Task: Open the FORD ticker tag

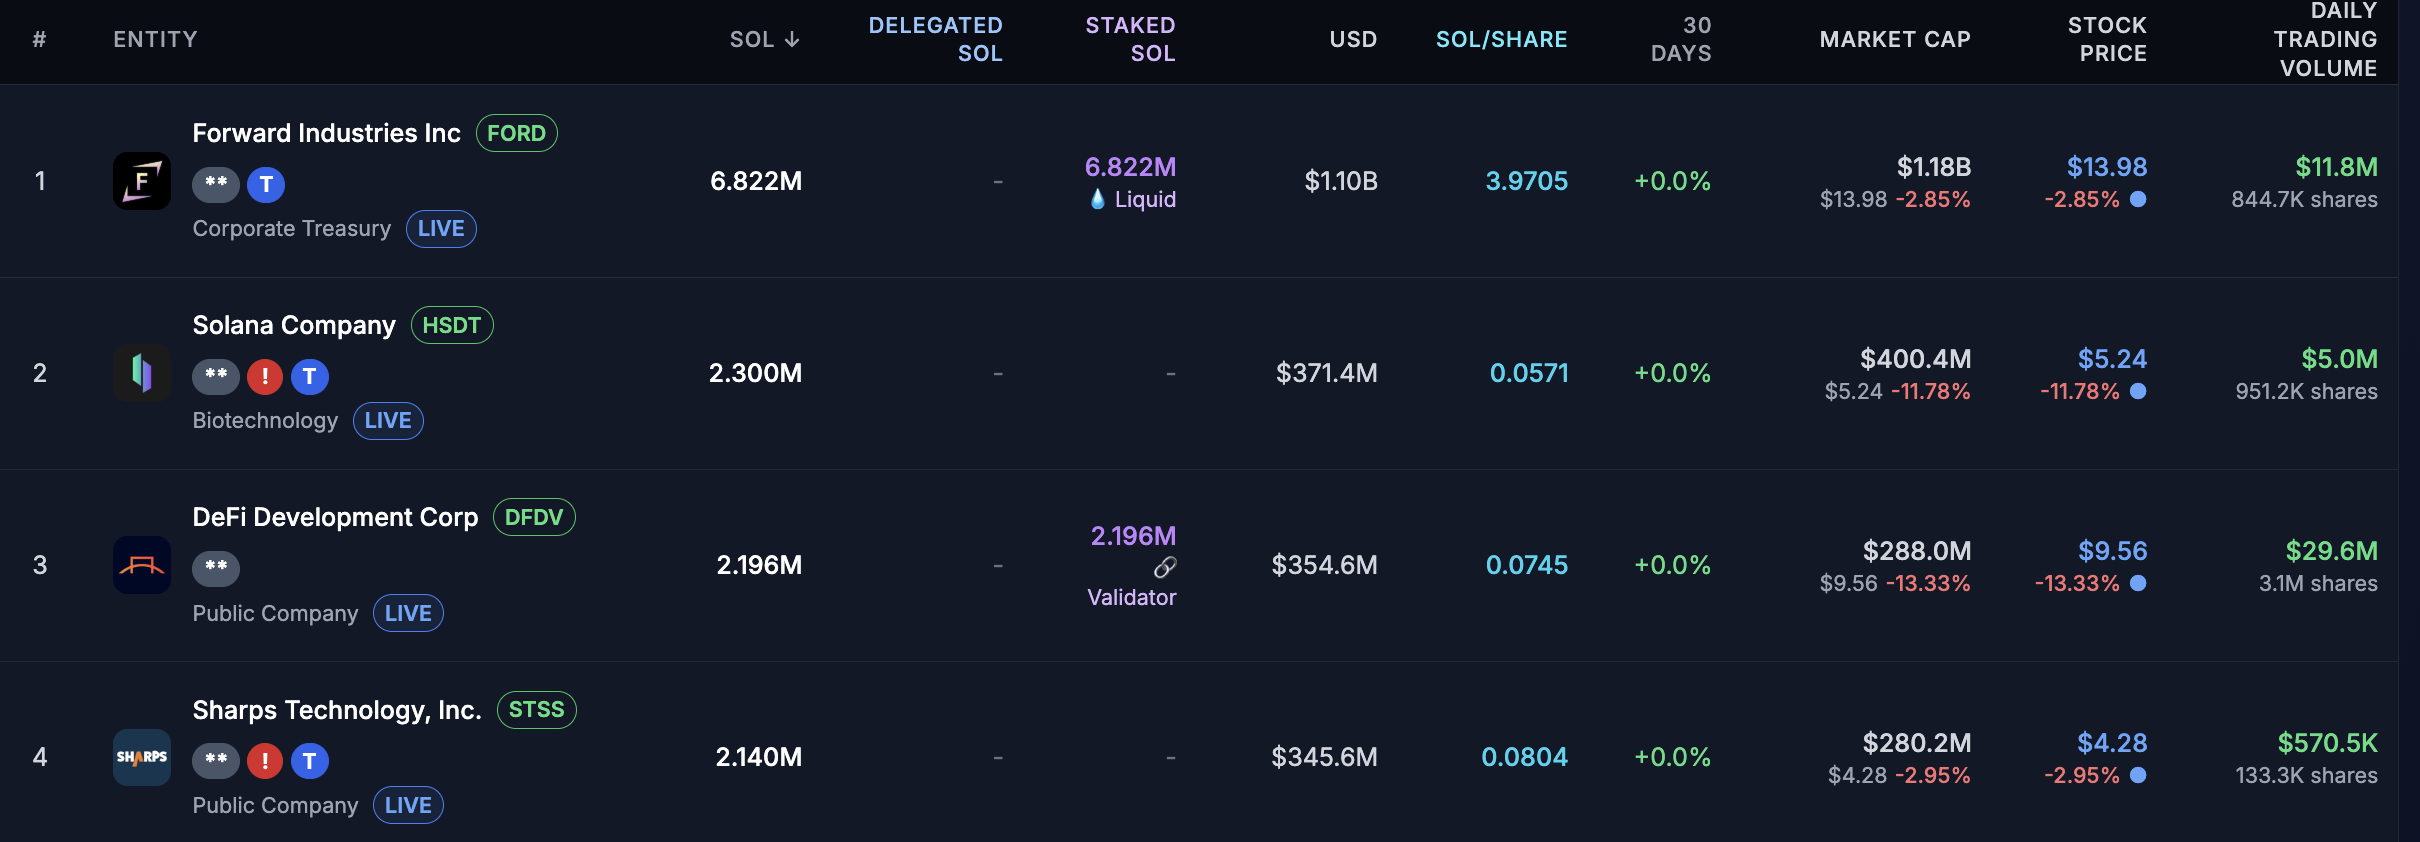Action: [516, 133]
